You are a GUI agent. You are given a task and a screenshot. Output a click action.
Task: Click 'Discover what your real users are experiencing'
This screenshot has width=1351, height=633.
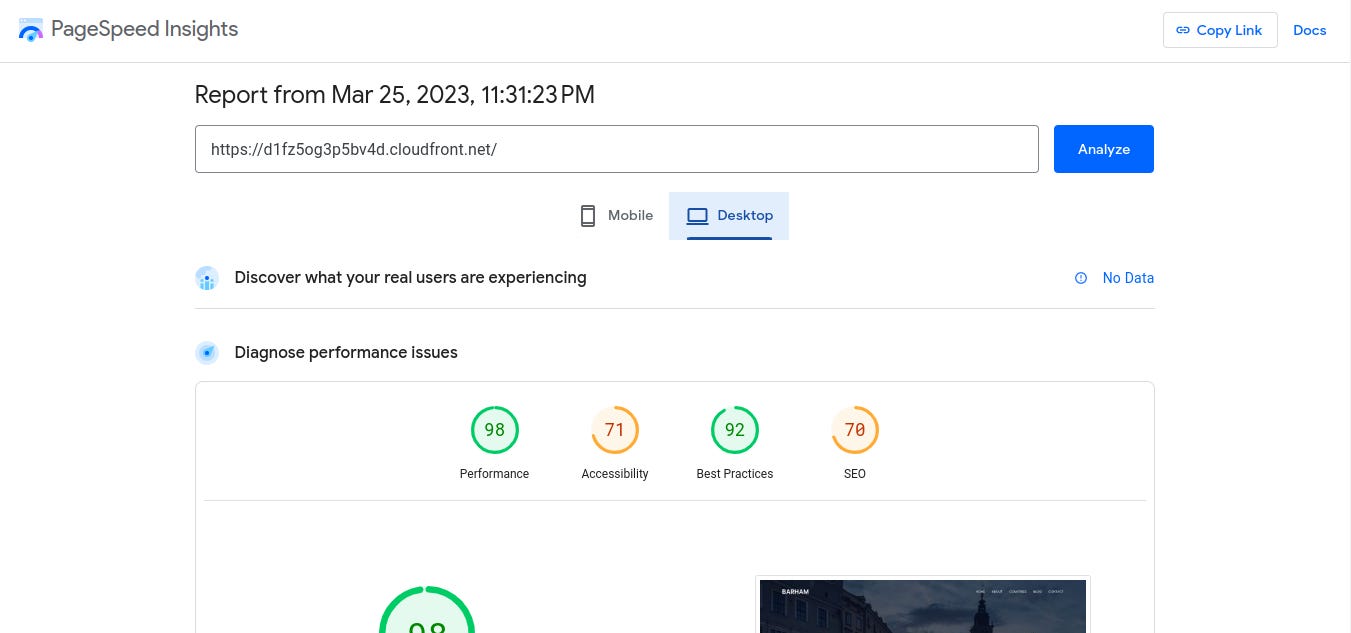tap(410, 278)
